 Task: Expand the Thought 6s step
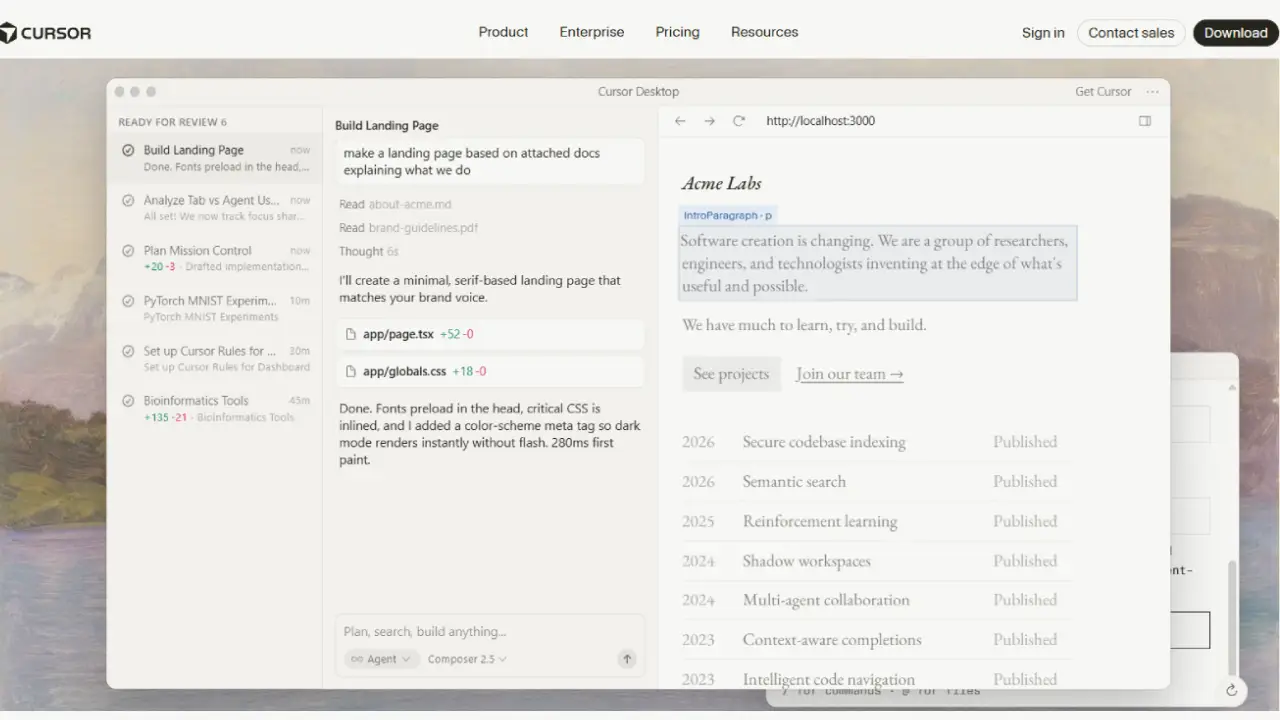point(369,252)
